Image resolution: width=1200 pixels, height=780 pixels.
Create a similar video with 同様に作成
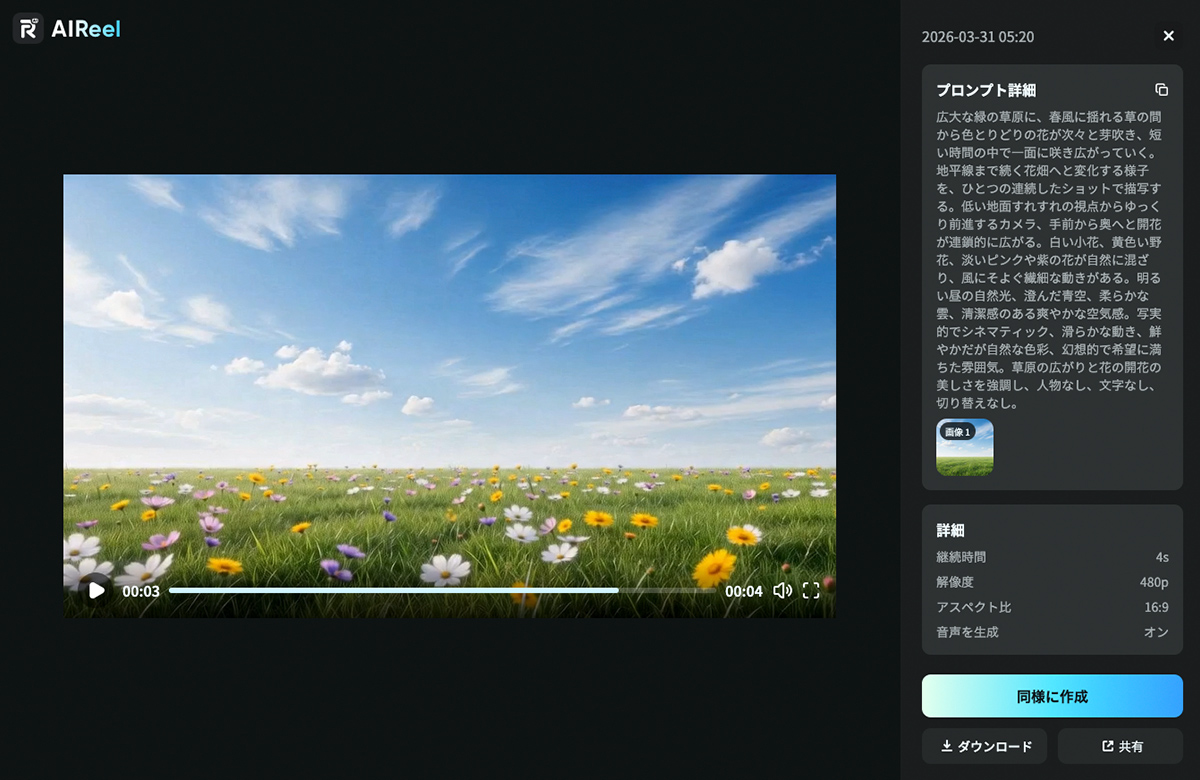(1052, 696)
